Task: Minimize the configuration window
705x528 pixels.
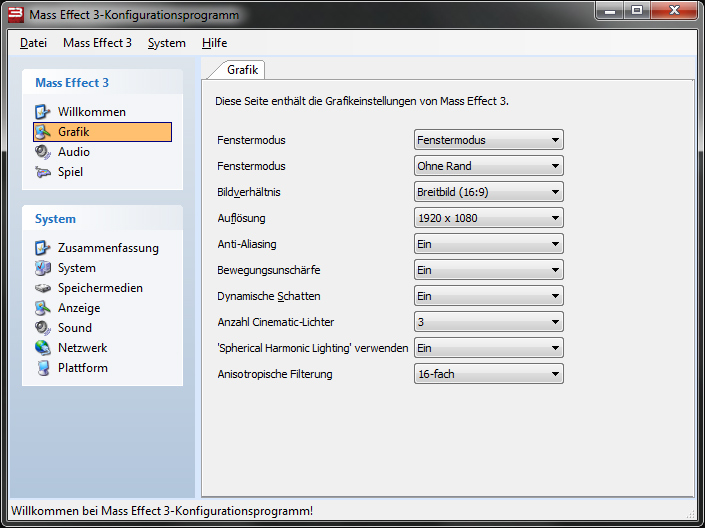Action: coord(610,11)
